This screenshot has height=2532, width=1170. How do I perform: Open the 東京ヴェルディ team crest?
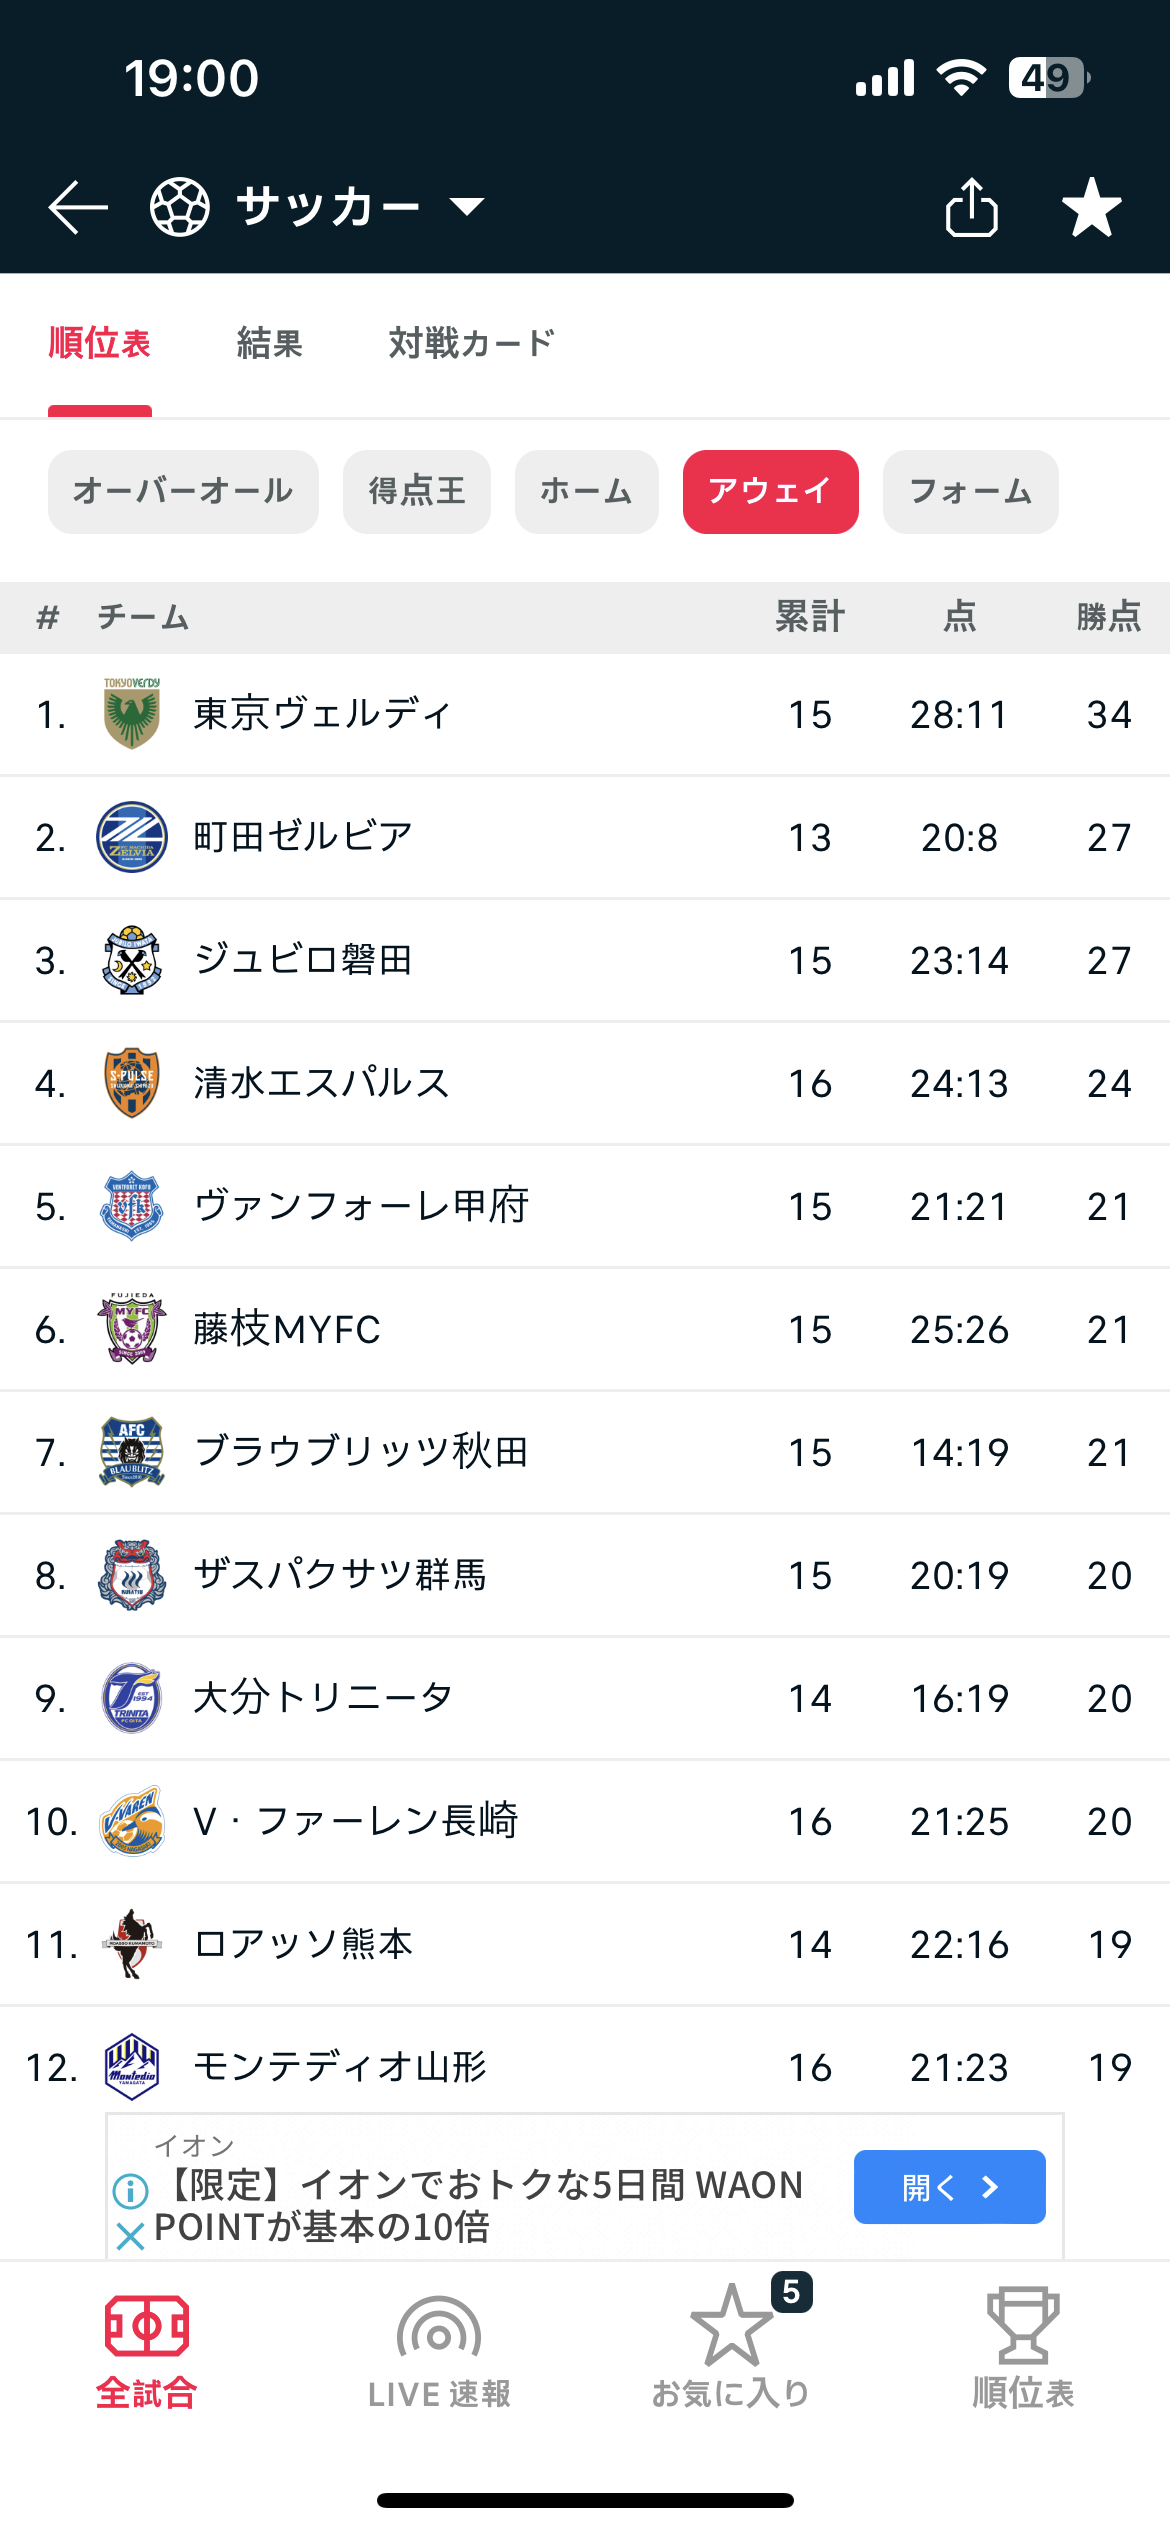coord(132,714)
